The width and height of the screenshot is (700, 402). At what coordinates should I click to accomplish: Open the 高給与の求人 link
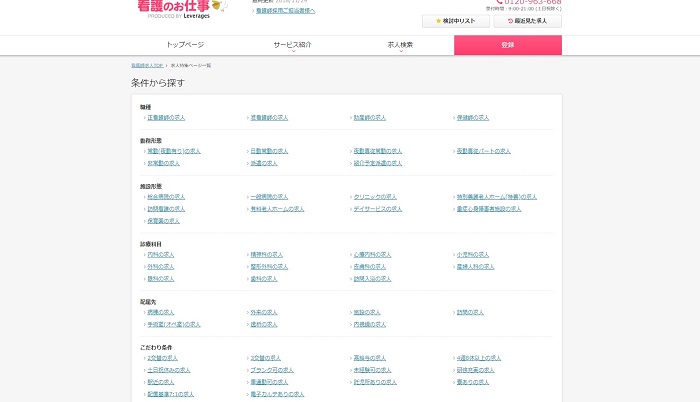point(372,358)
